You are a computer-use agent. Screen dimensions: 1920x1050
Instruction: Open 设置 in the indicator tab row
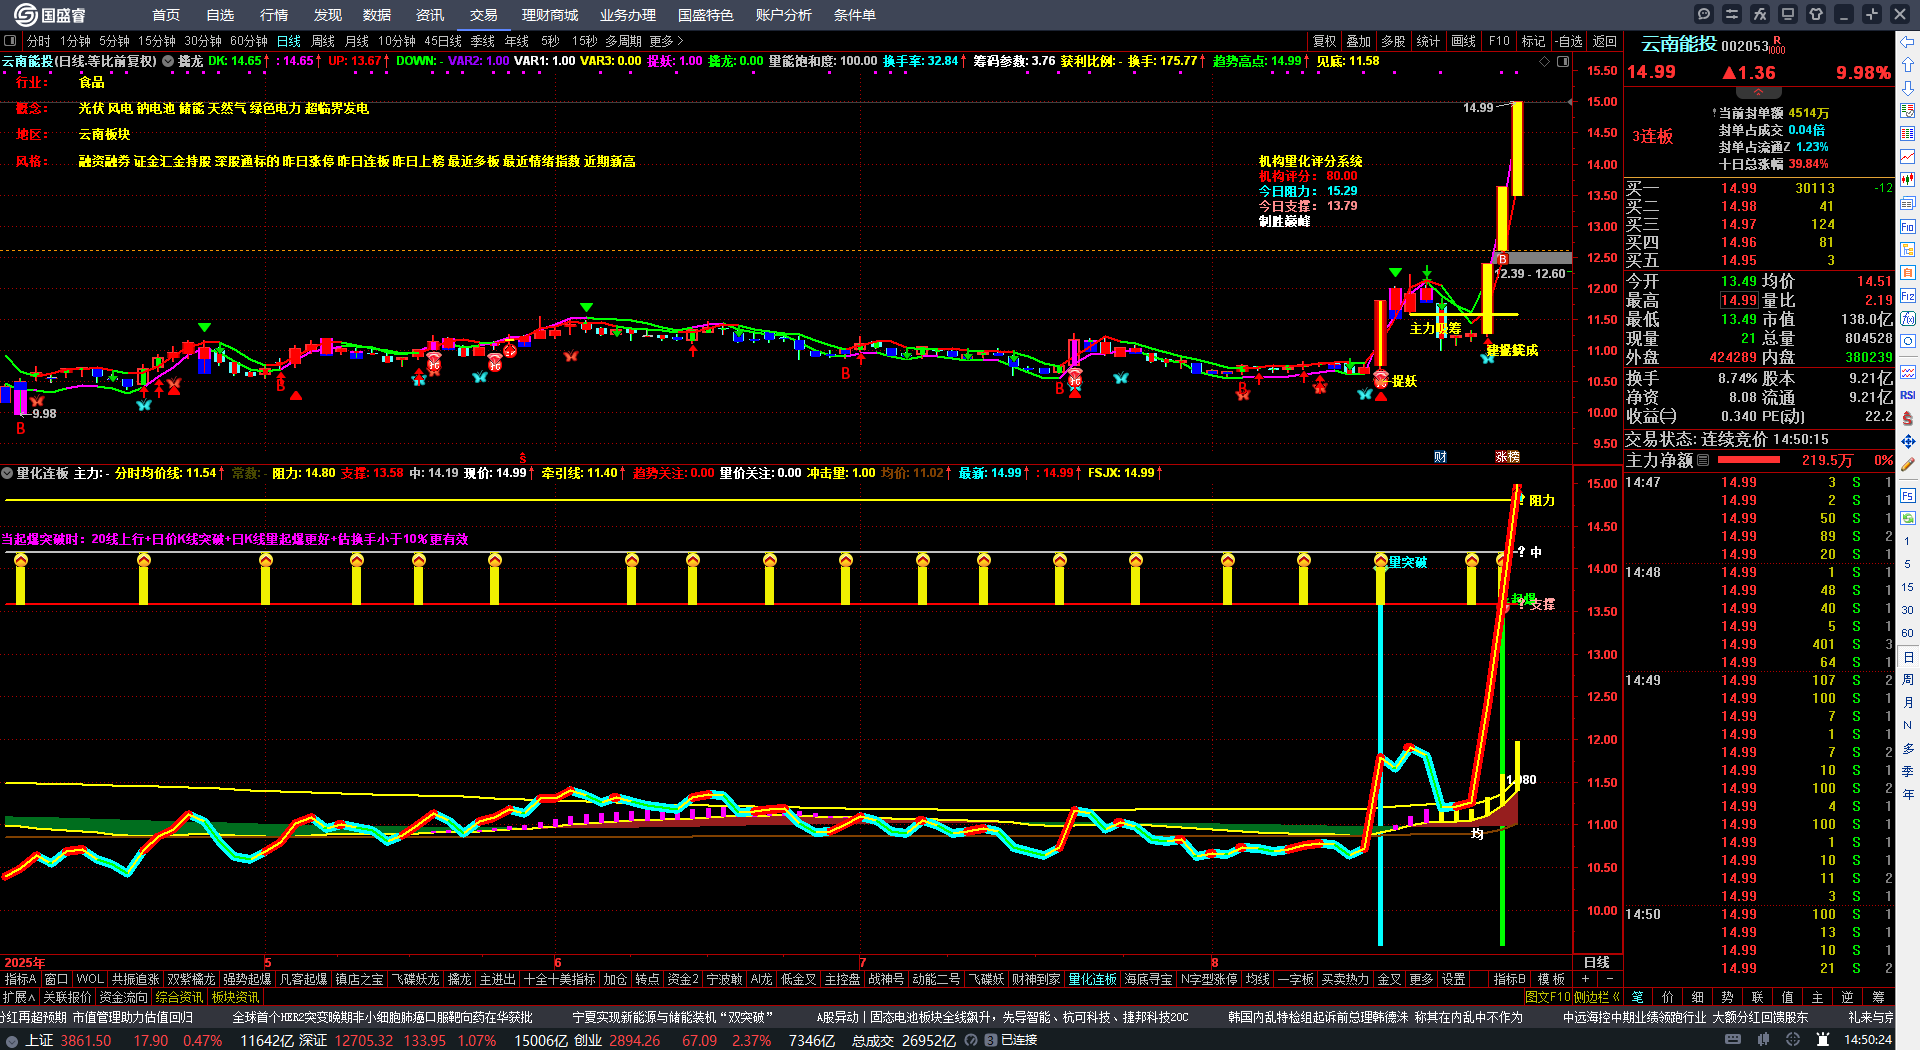point(1453,979)
